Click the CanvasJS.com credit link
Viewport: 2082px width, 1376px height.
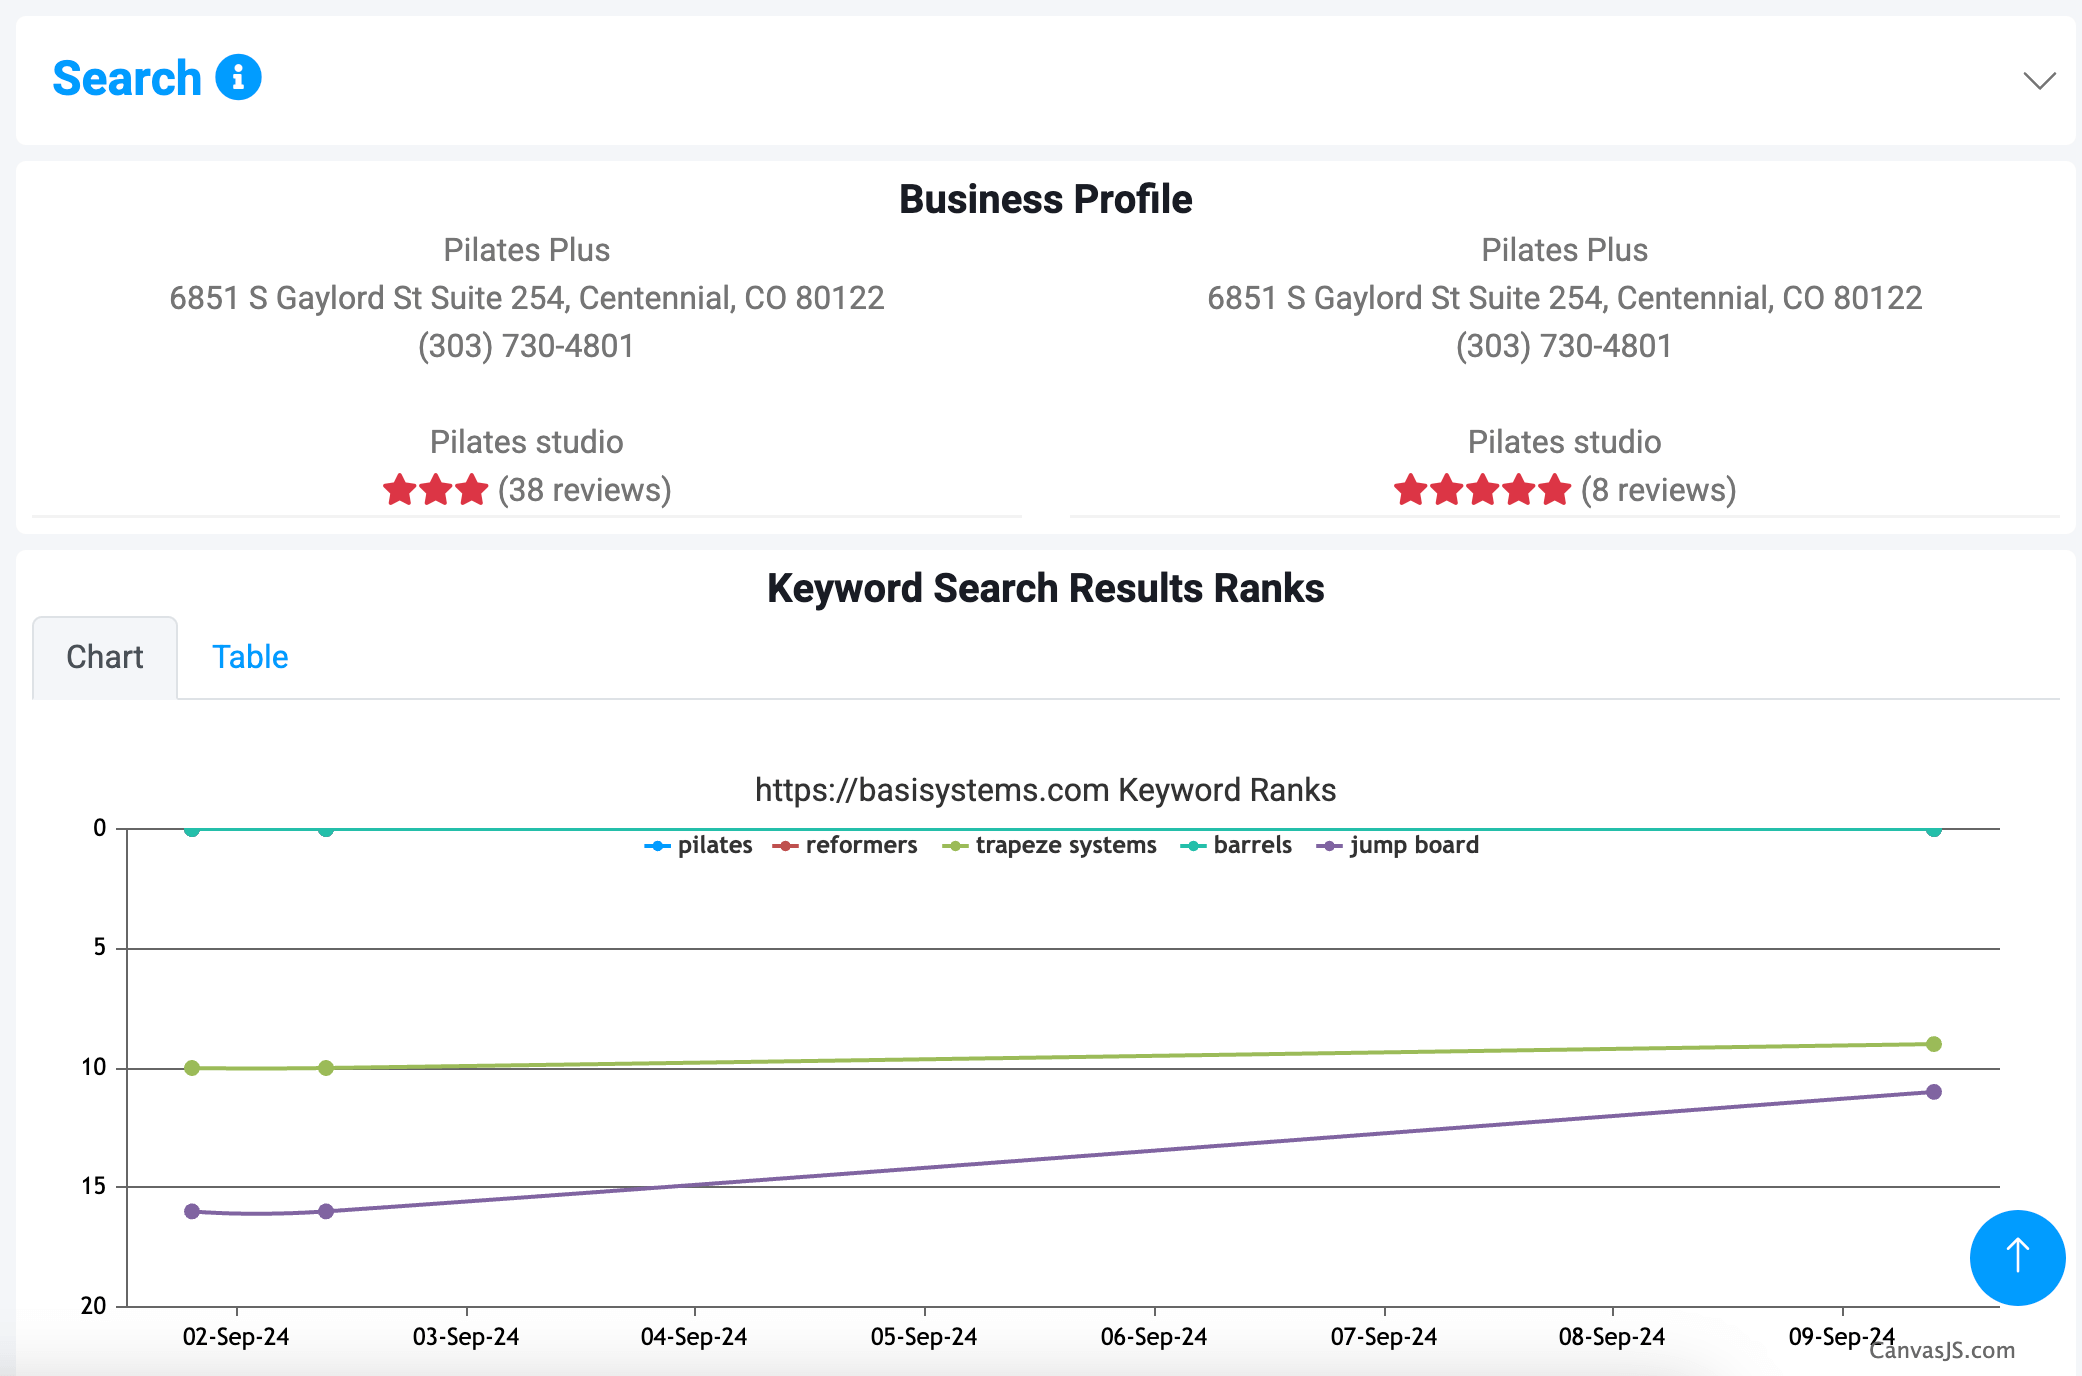1942,1351
